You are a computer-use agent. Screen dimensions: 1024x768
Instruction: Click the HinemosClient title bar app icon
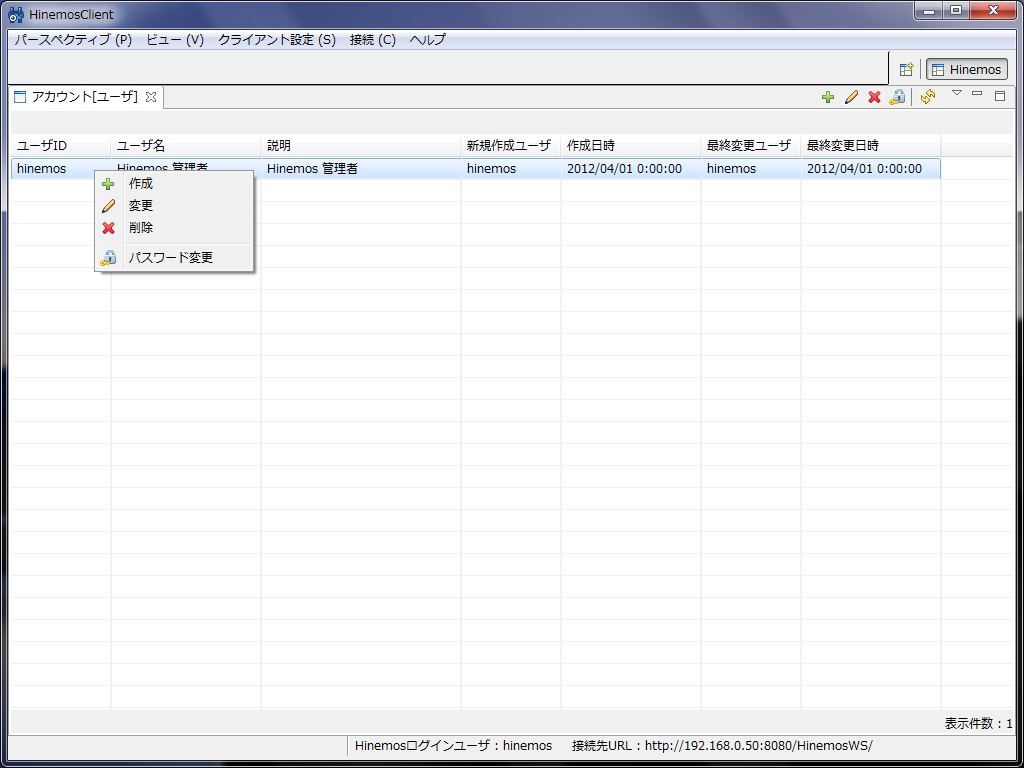pos(16,14)
